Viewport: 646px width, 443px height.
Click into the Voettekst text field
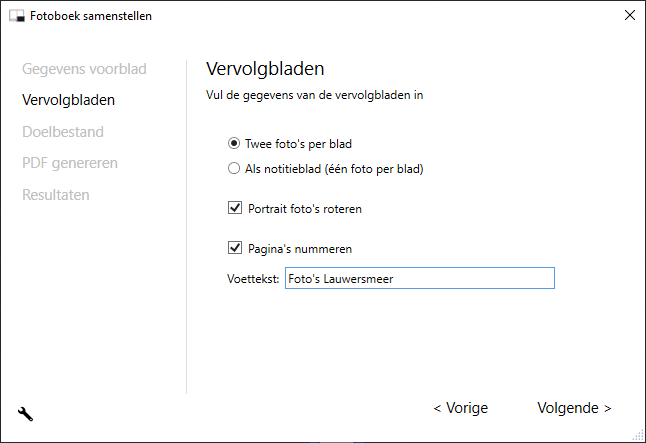(x=418, y=279)
